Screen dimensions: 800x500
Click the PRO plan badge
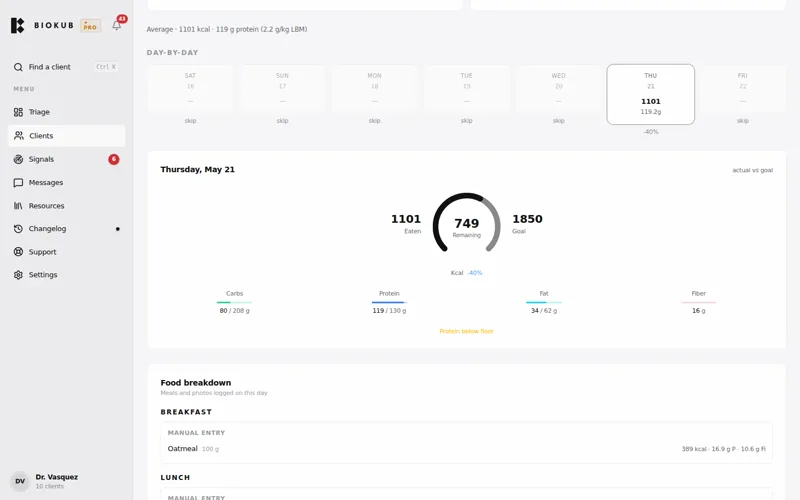click(90, 26)
